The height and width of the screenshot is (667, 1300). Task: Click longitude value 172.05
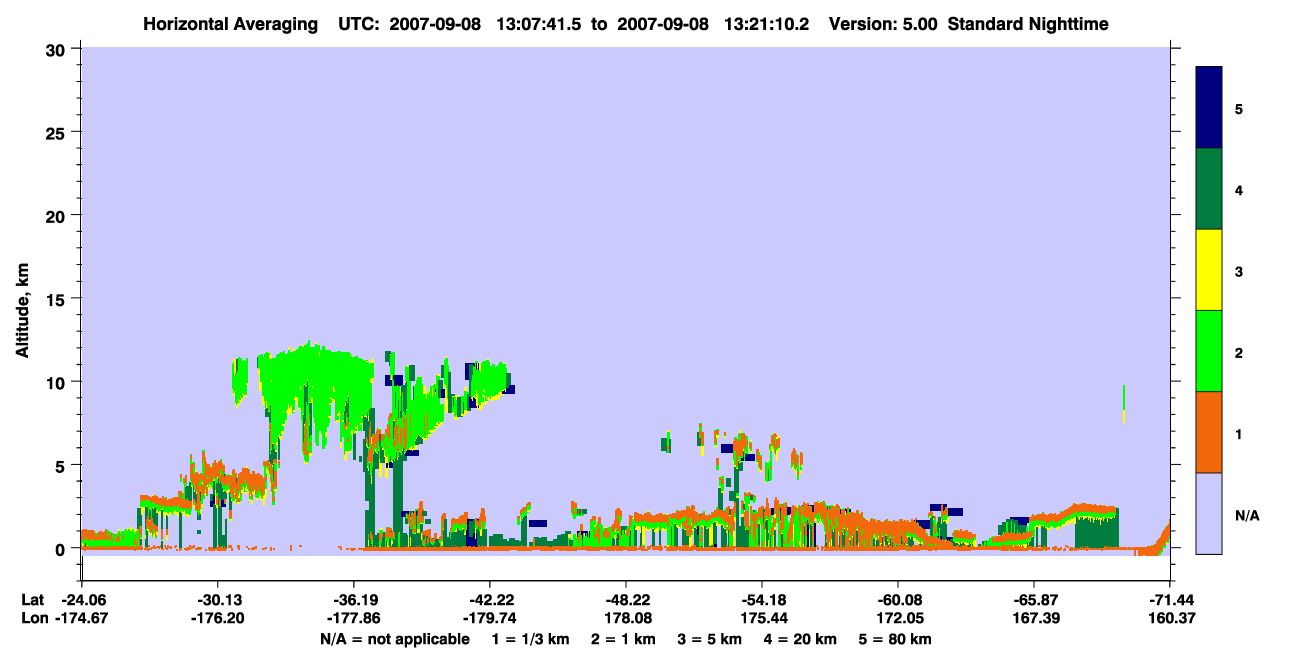pyautogui.click(x=901, y=619)
